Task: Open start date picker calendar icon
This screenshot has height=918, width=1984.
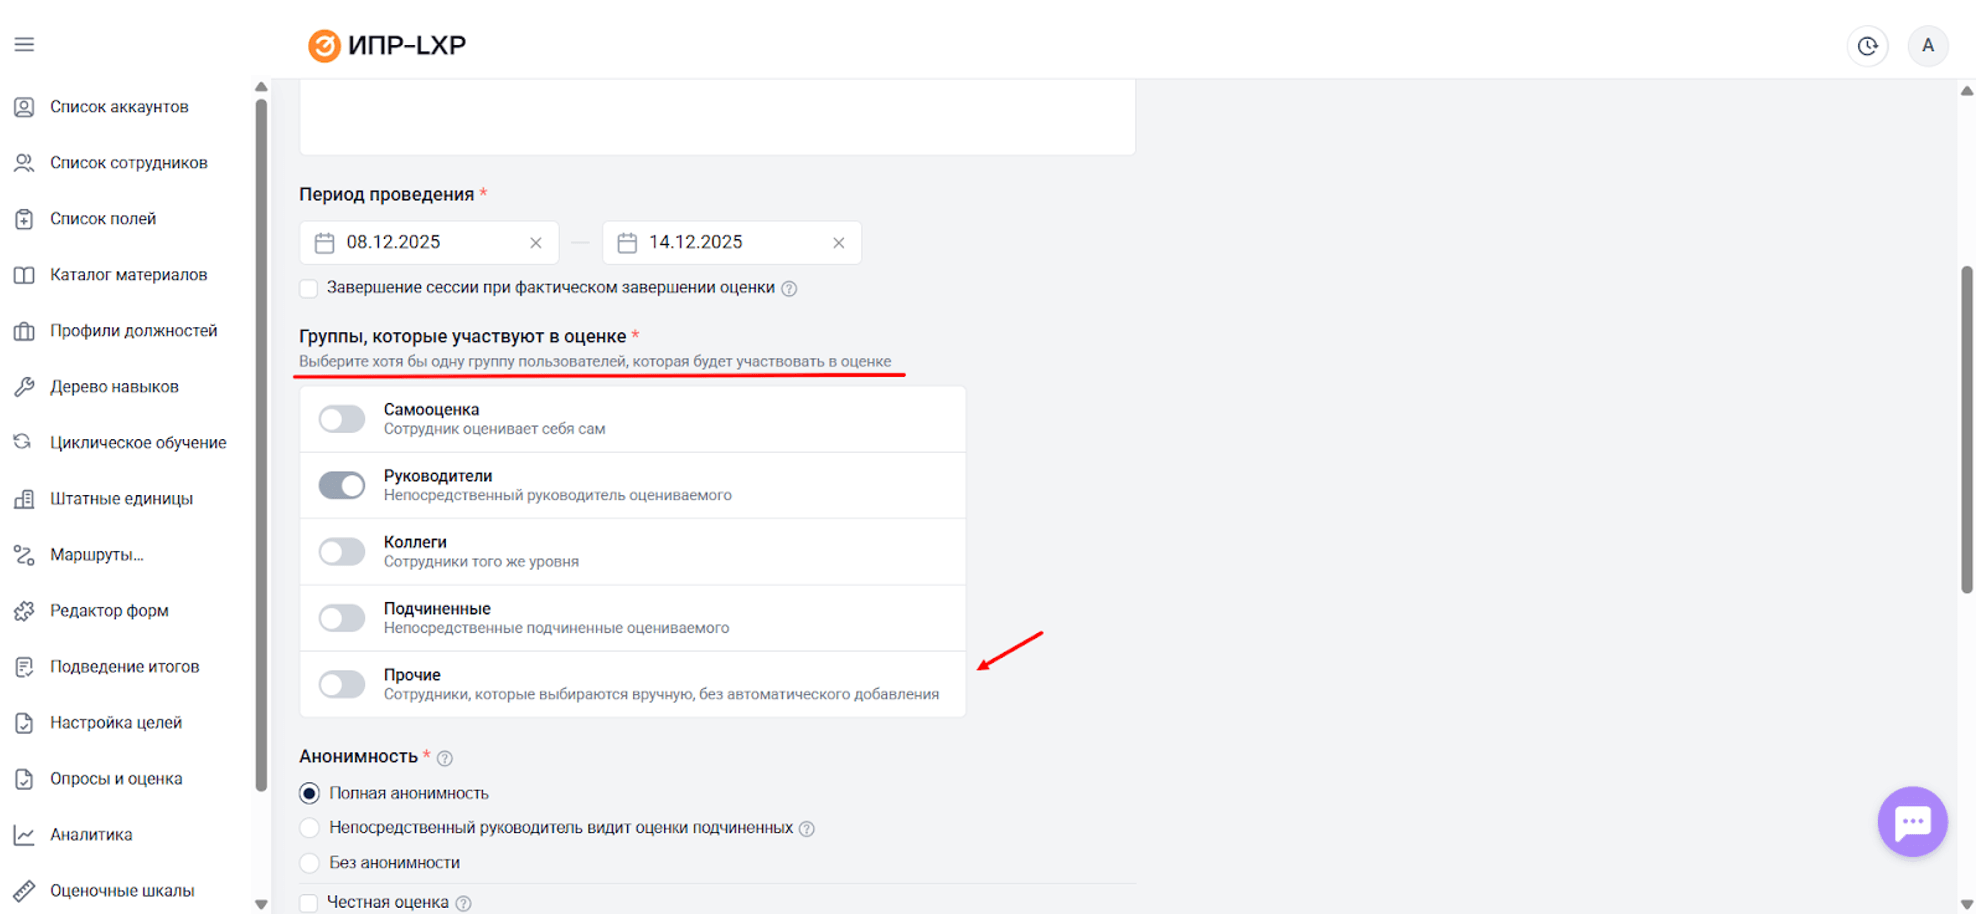Action: [325, 243]
